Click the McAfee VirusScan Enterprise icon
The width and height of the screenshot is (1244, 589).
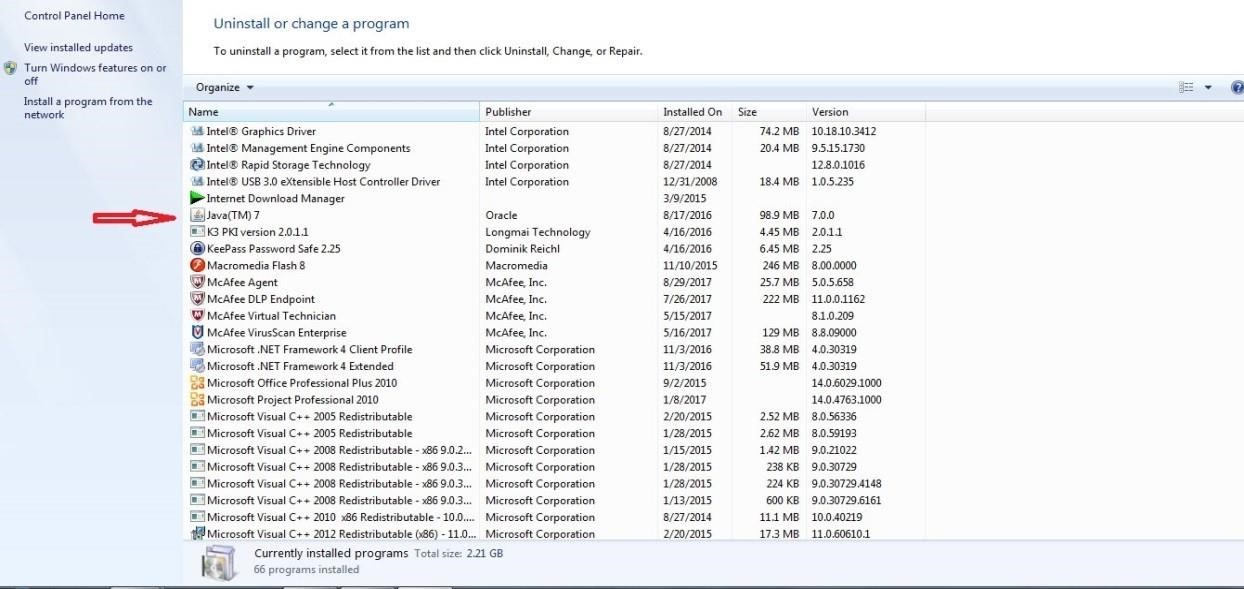[197, 333]
